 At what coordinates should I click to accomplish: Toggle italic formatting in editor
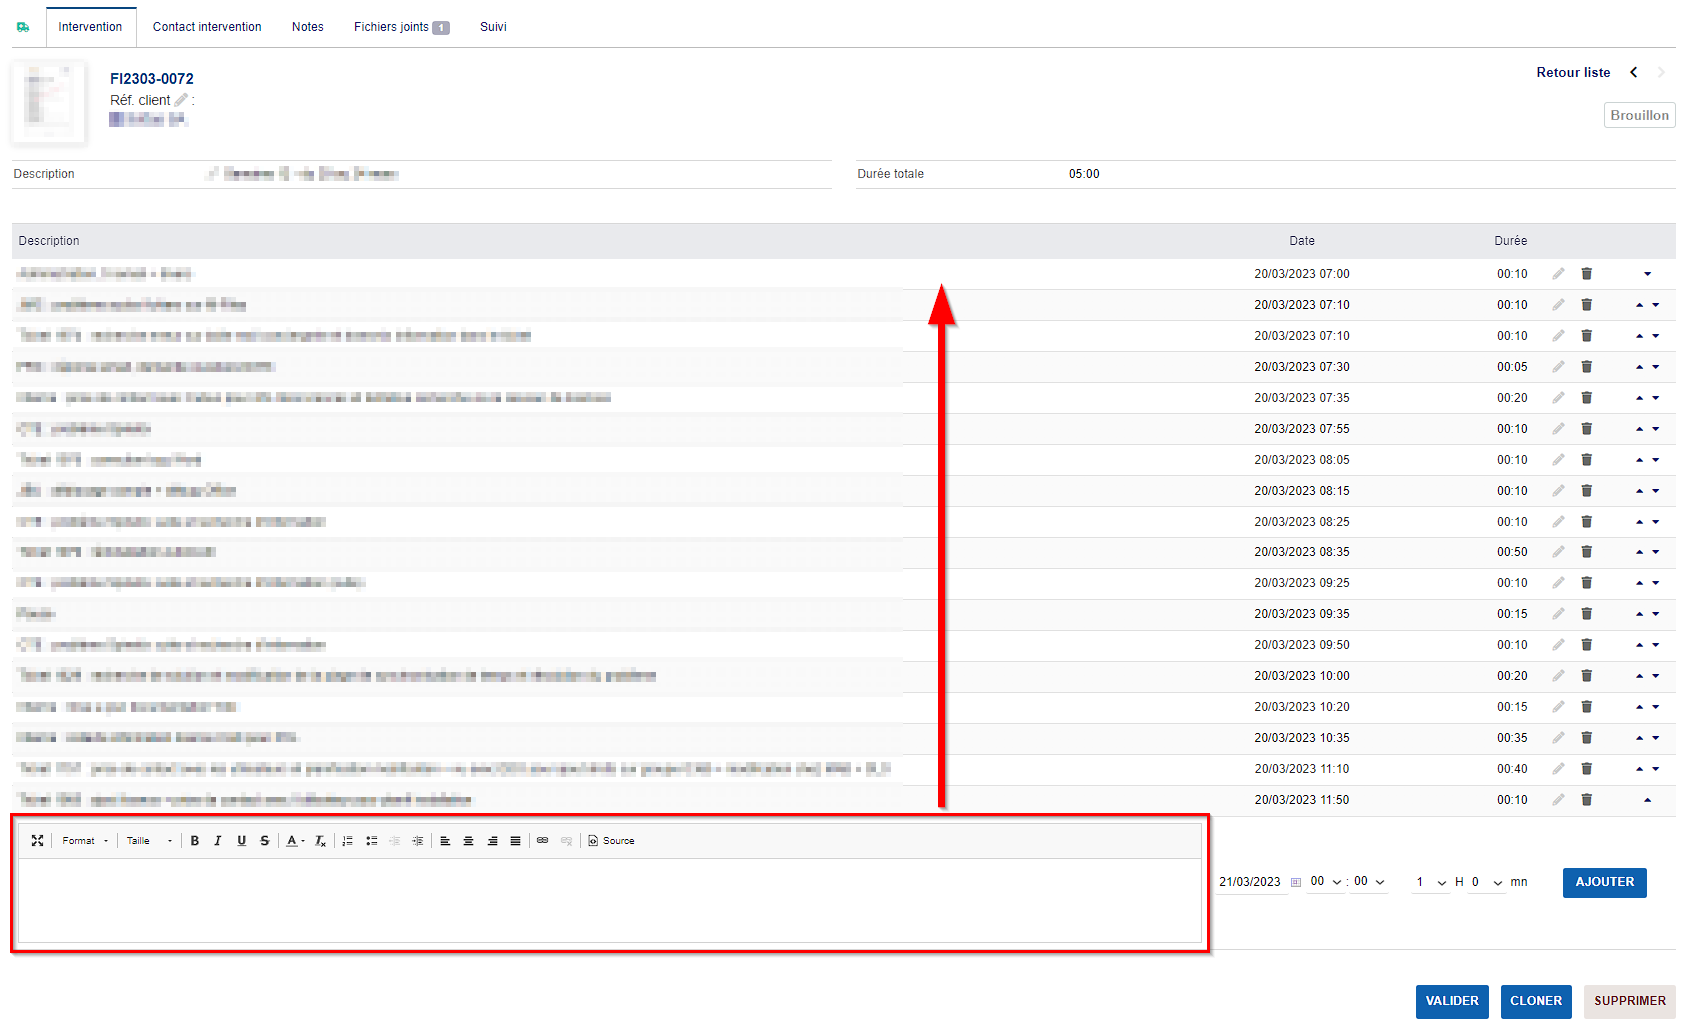pos(218,841)
